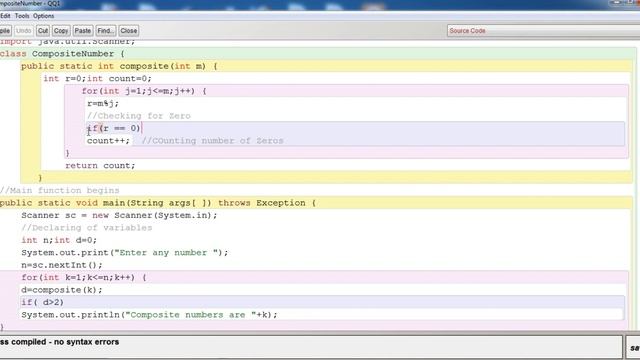Image resolution: width=640 pixels, height=360 pixels.
Task: Click the 'Scanner sc = new Scanner(System.in);' line
Action: tap(119, 215)
